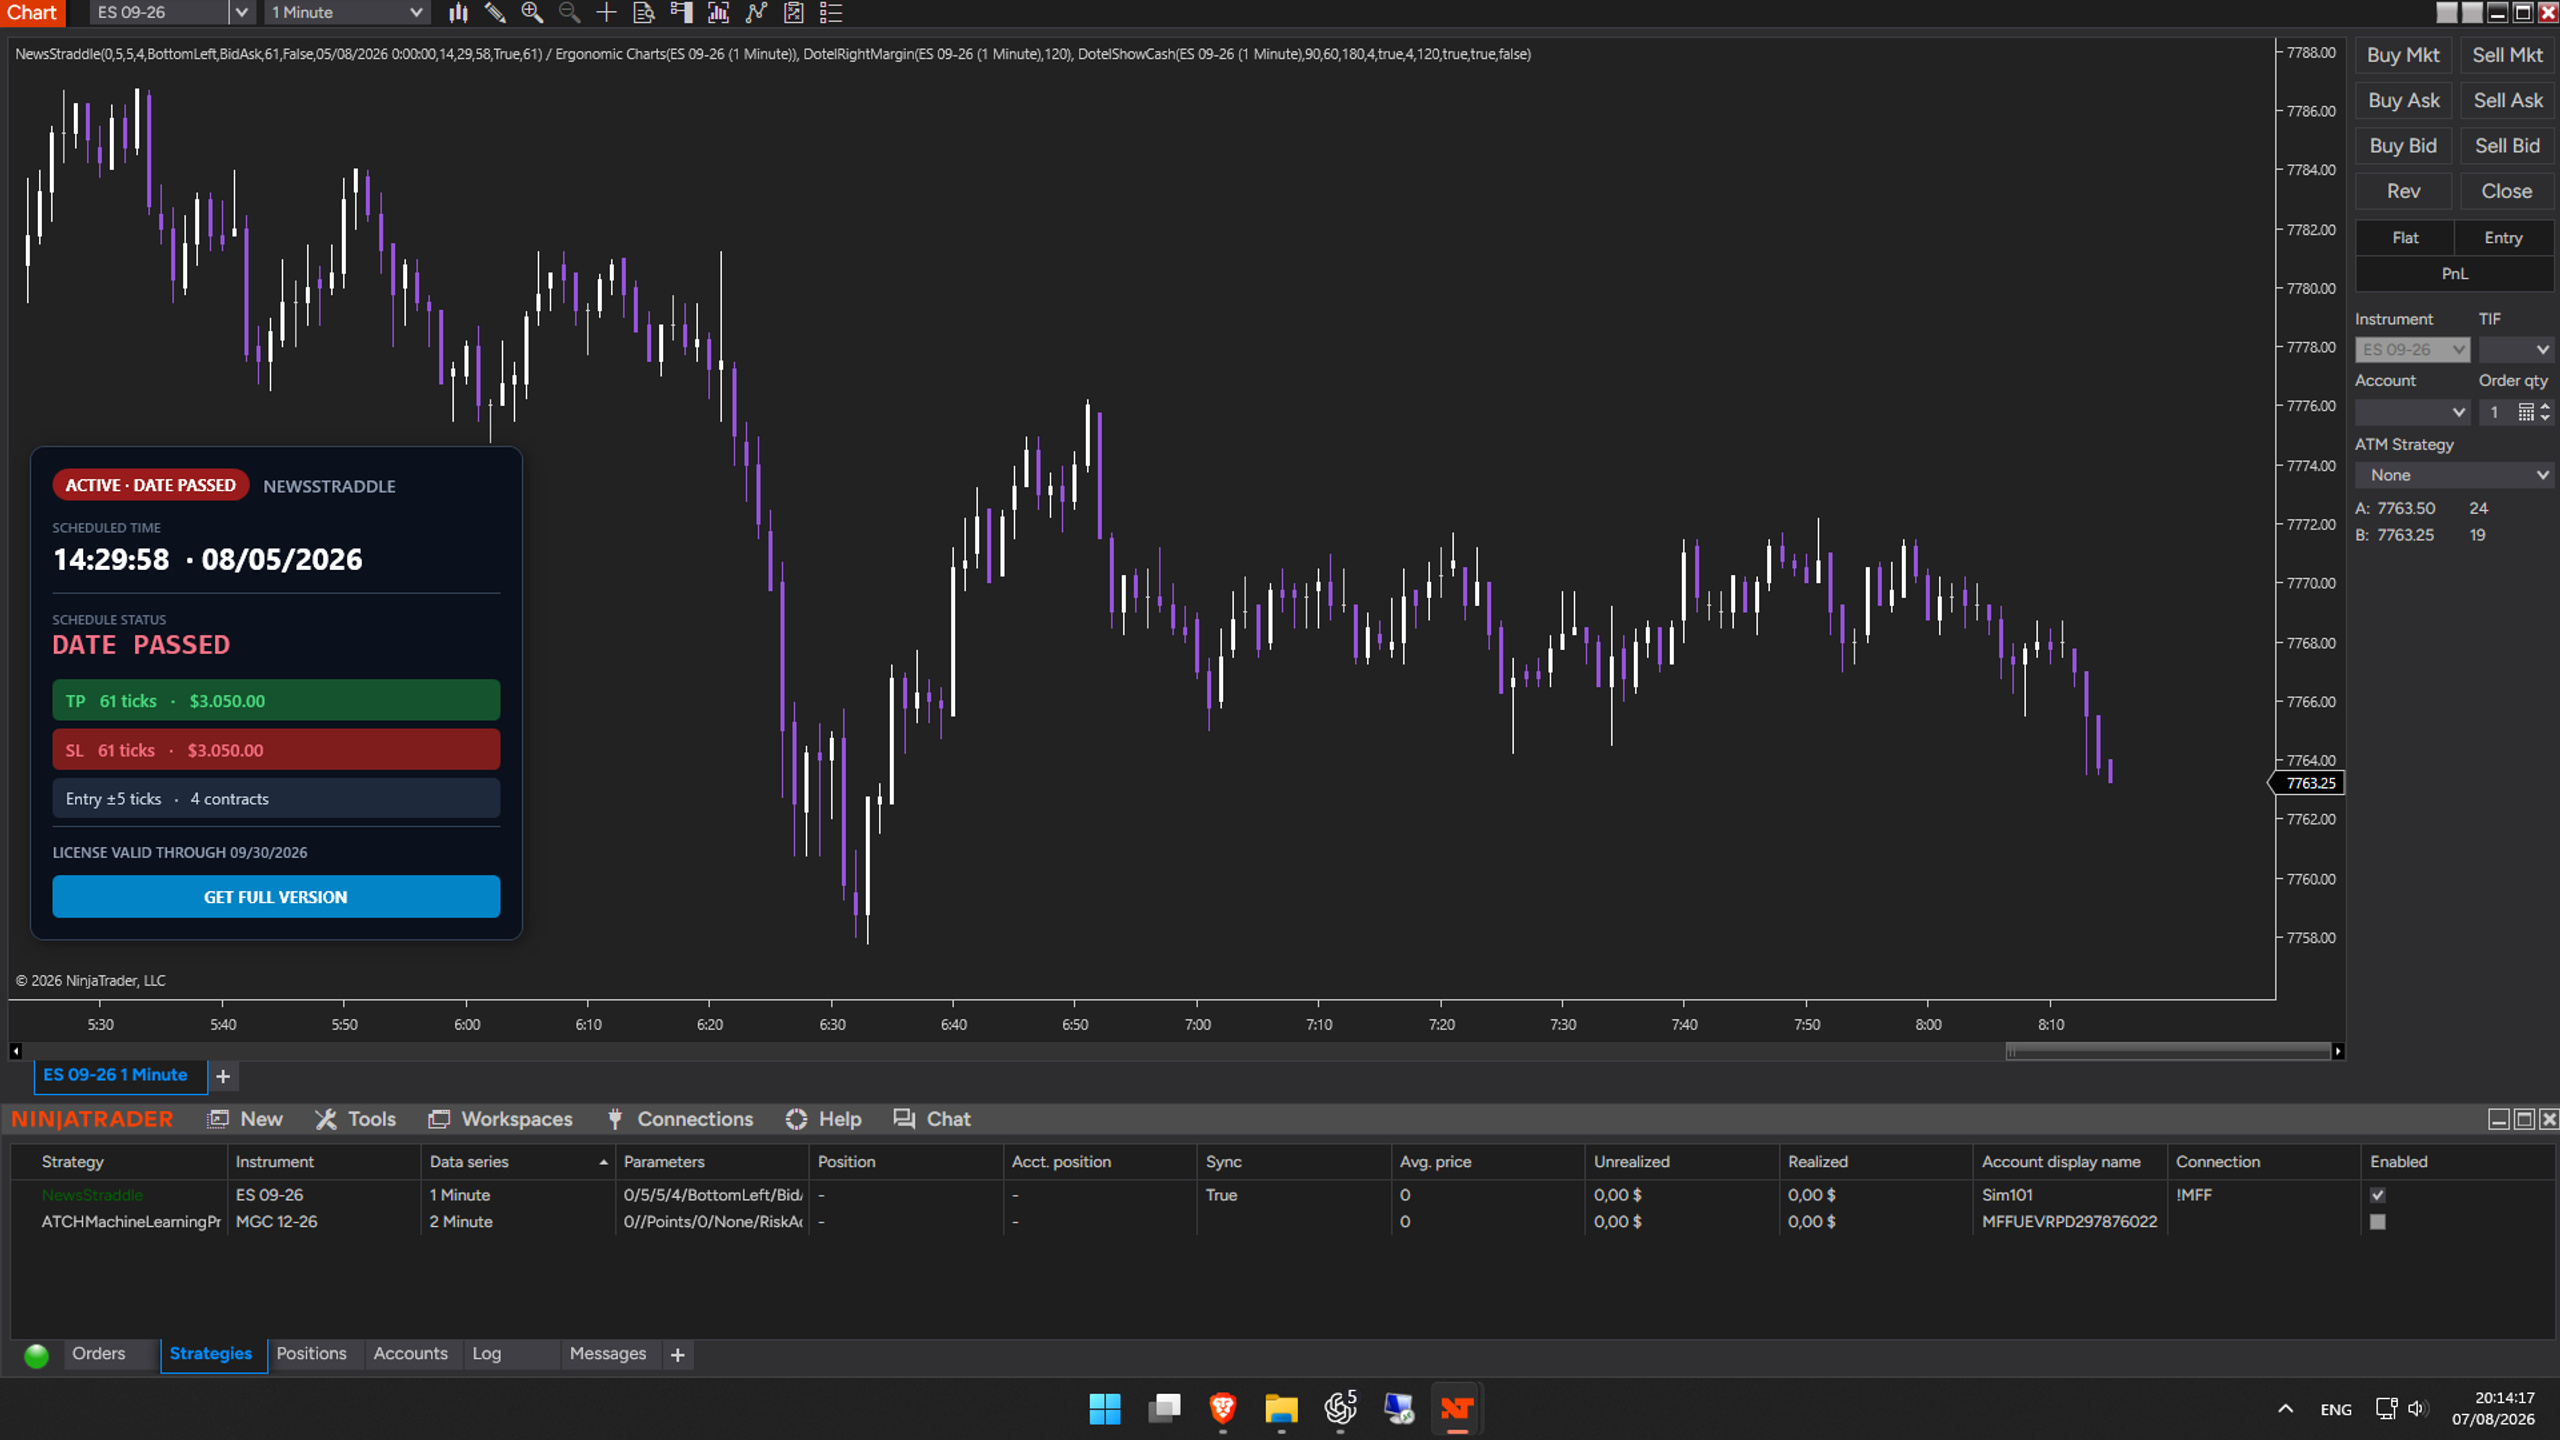The width and height of the screenshot is (2560, 1440).
Task: Click the Rev button
Action: pos(2403,191)
